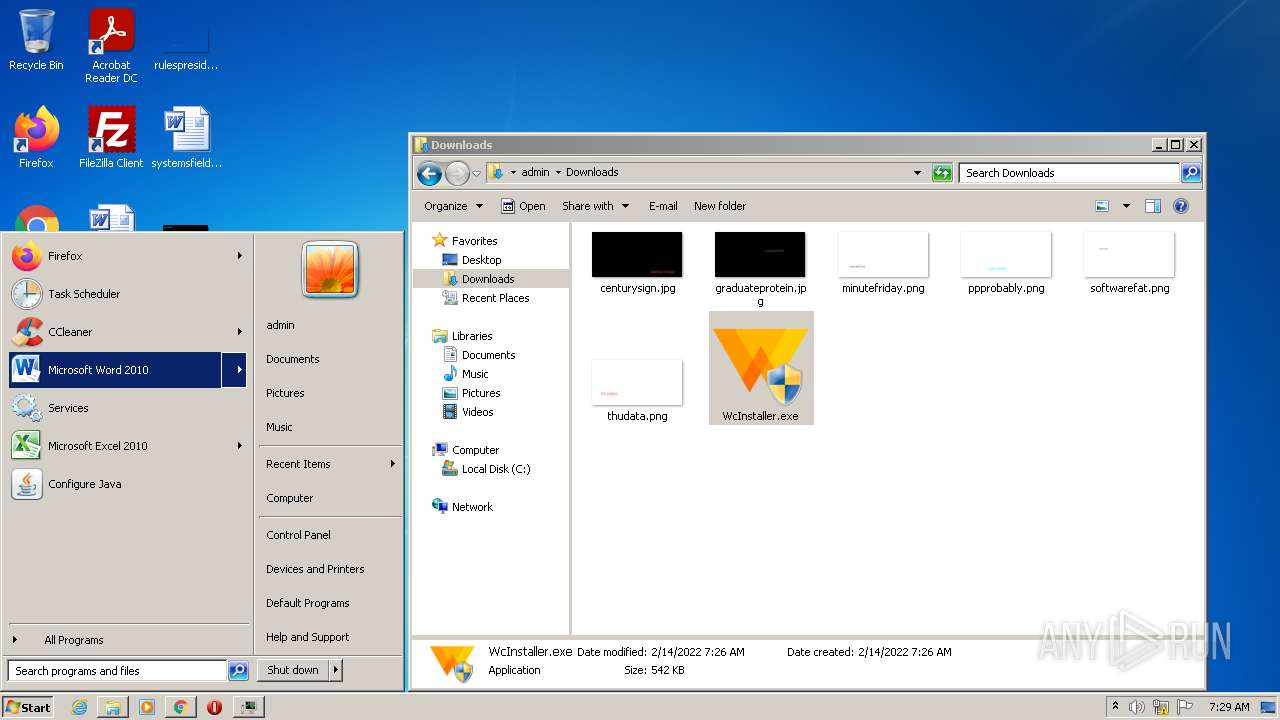Click the refresh button beside address bar
This screenshot has height=720, width=1280.
pyautogui.click(x=942, y=173)
